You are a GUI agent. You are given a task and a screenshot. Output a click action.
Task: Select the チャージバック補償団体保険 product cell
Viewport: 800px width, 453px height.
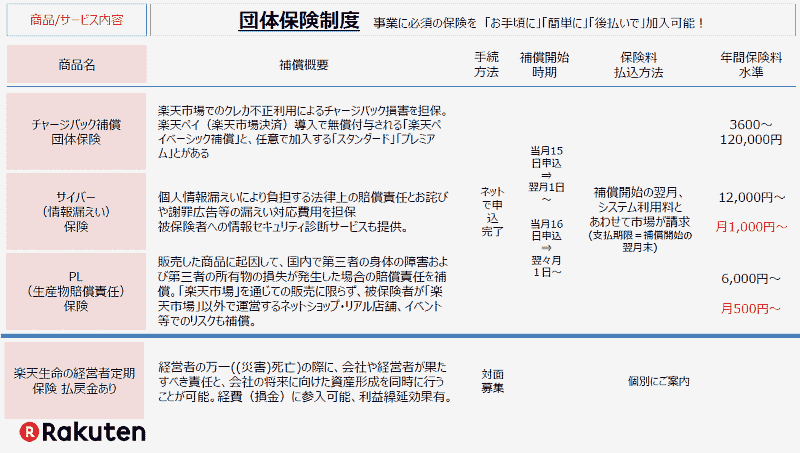(x=76, y=132)
